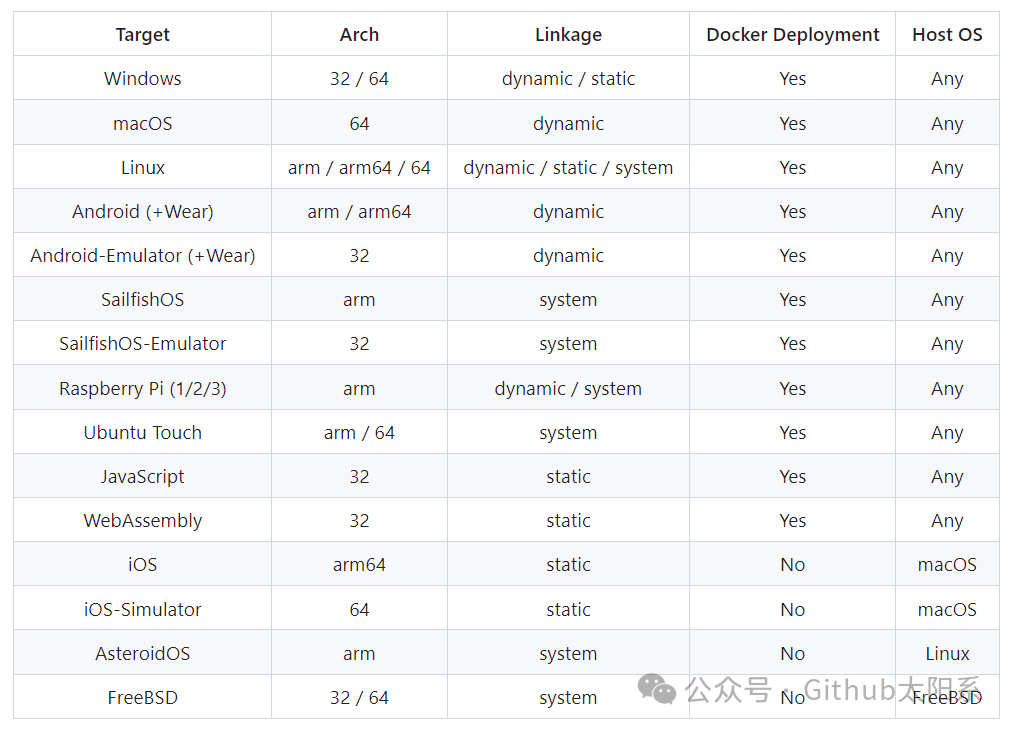The width and height of the screenshot is (1015, 731).
Task: Click the Raspberry Pi (1/2/3) cell
Action: [x=143, y=389]
